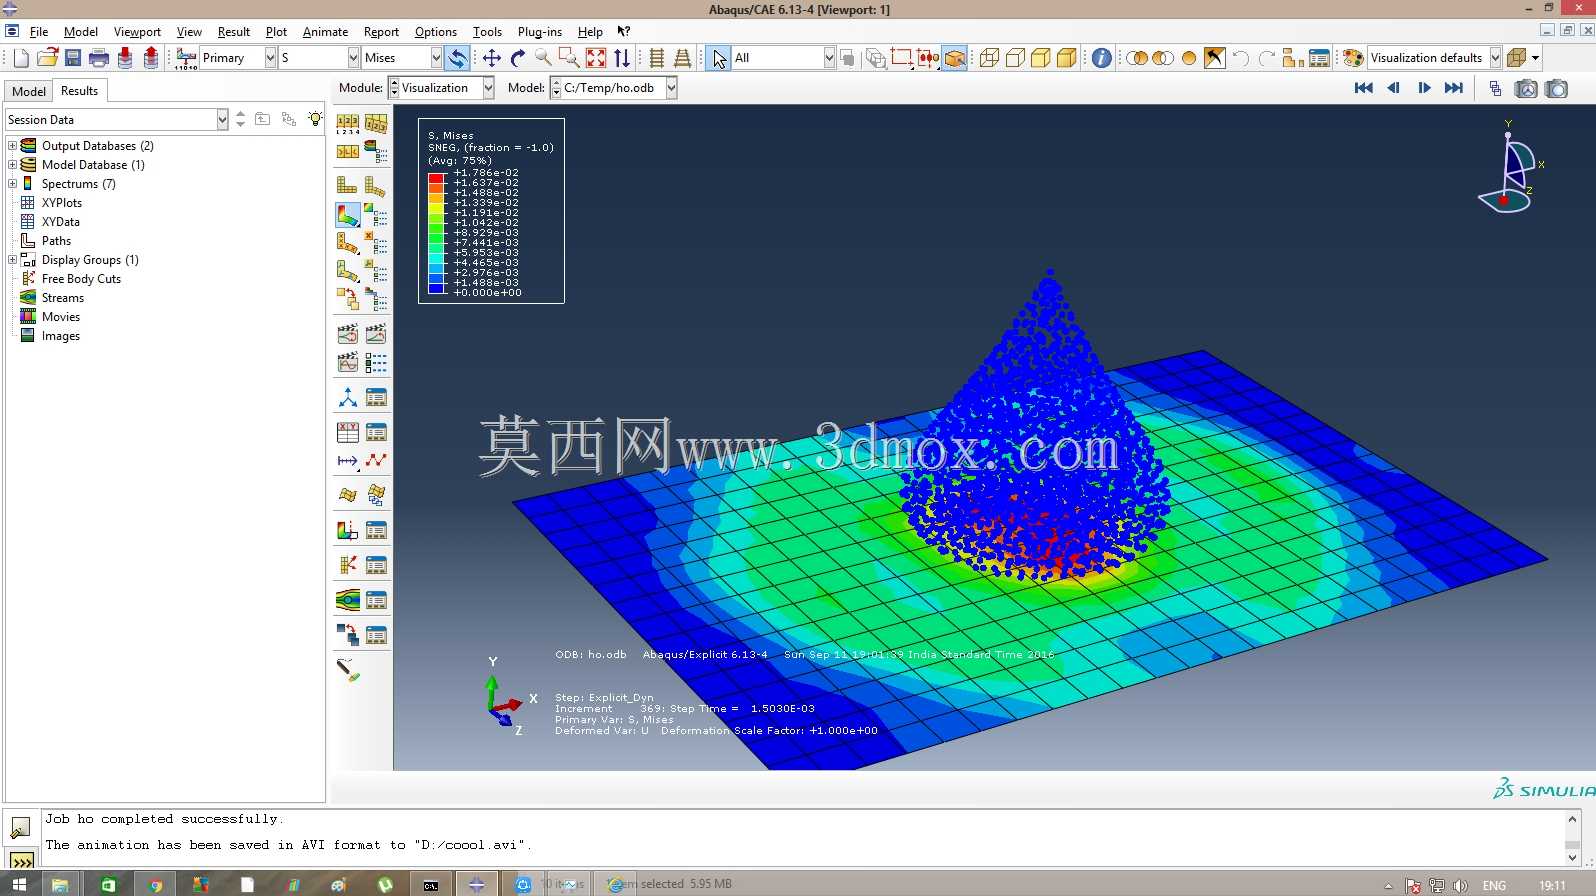Open the Windows Start button

point(19,884)
